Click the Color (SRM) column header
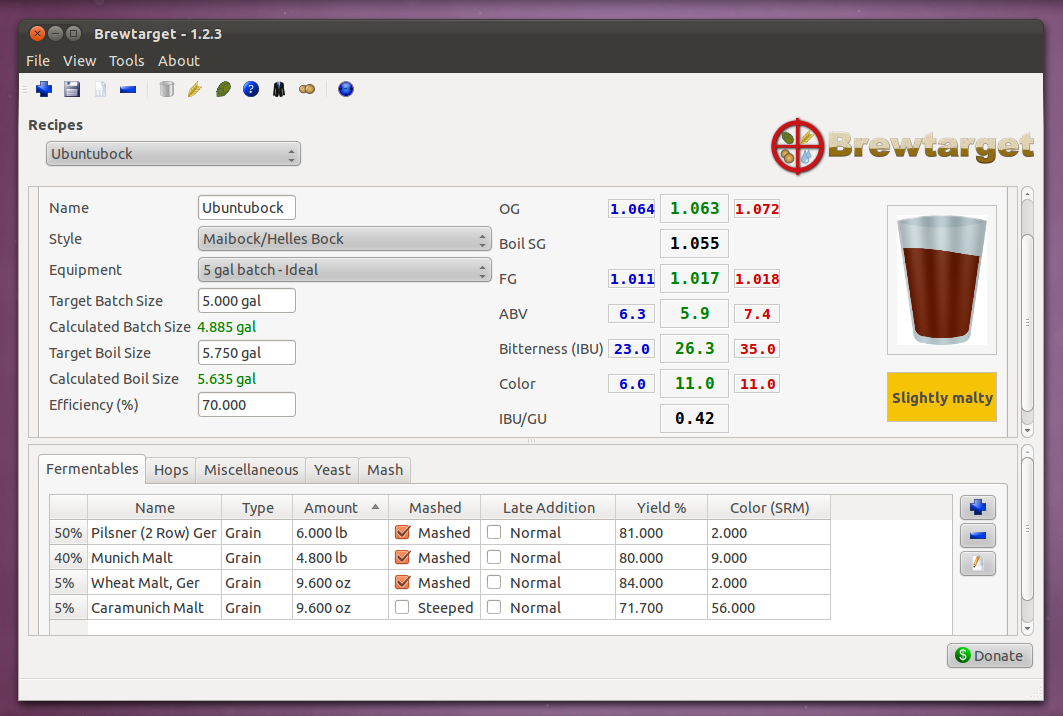Image resolution: width=1063 pixels, height=716 pixels. 769,508
